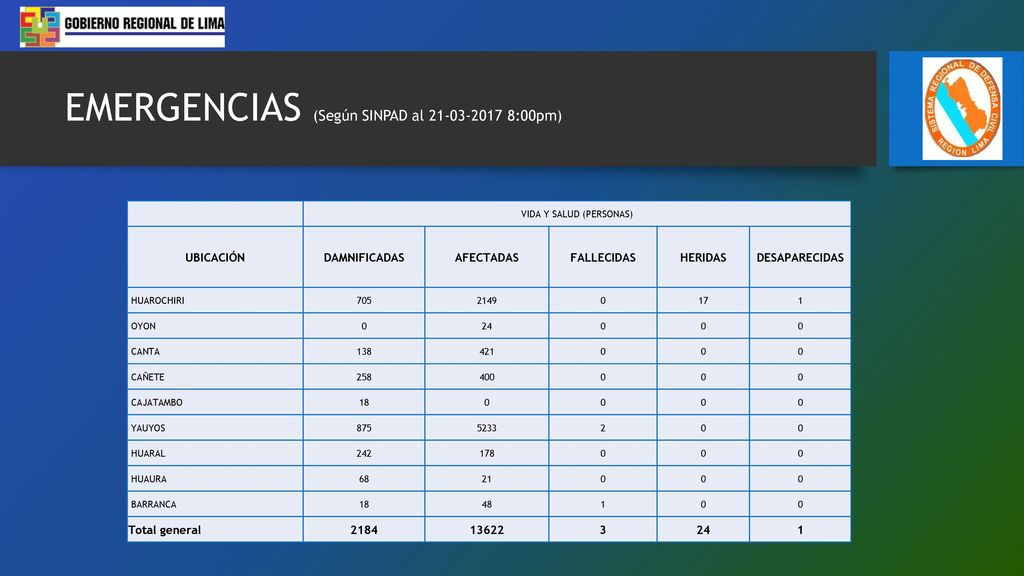Image resolution: width=1024 pixels, height=576 pixels.
Task: Select the CAÑETE row label
Action: click(148, 377)
